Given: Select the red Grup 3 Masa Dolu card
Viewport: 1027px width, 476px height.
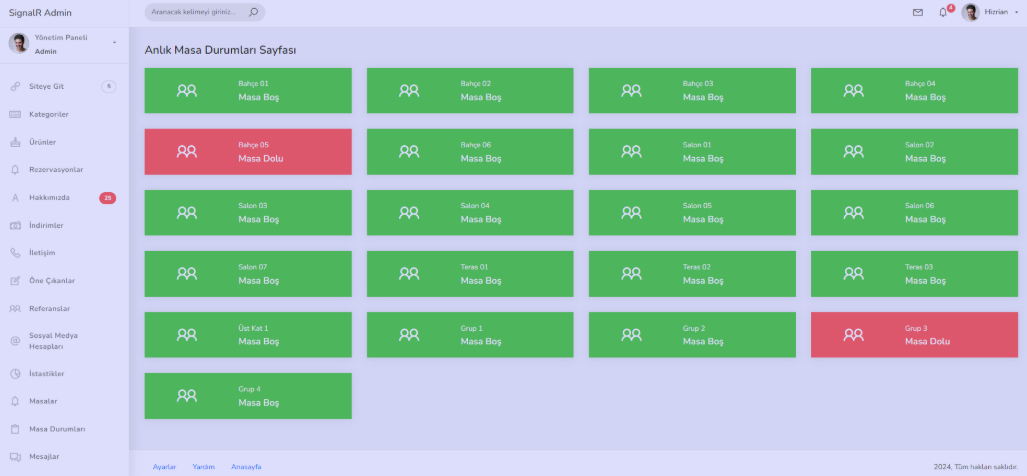Looking at the screenshot, I should (x=914, y=335).
